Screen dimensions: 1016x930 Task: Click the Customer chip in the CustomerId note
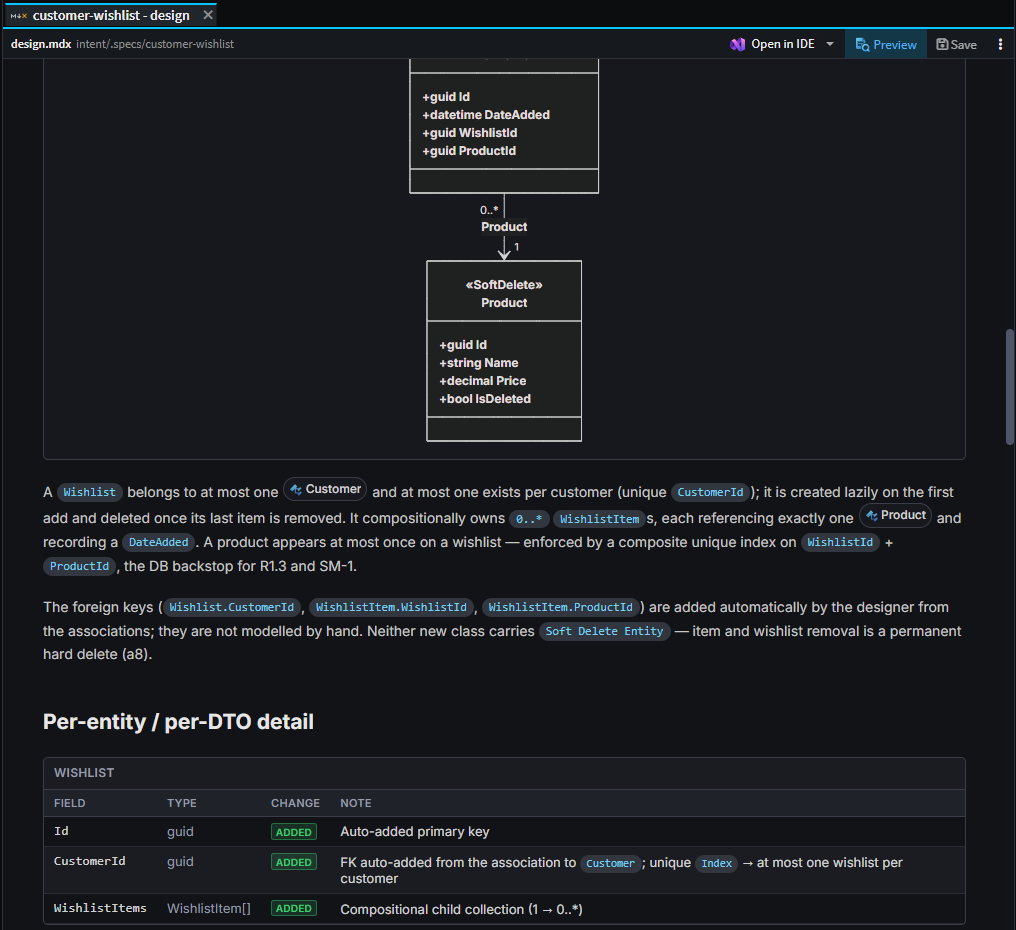pos(610,863)
